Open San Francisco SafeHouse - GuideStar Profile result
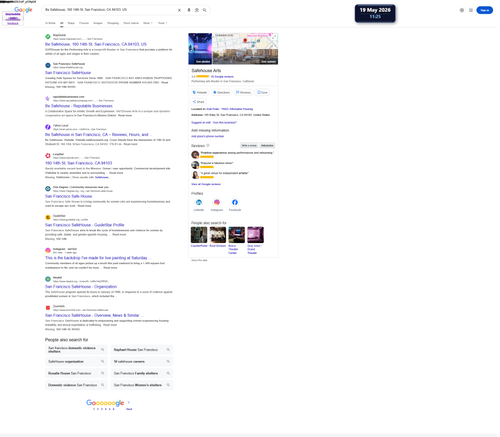500x437 pixels. tap(84, 225)
